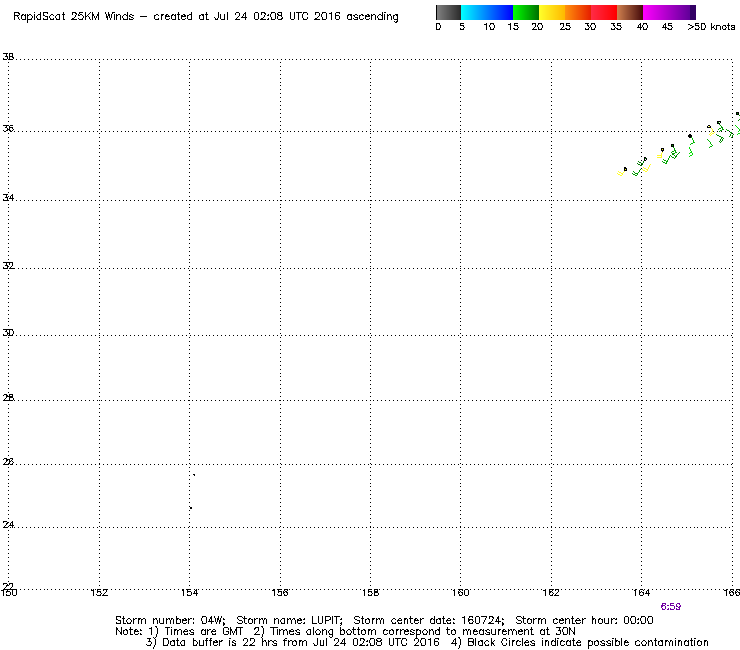
Task: Click the "35" color scale label
Action: tap(616, 27)
